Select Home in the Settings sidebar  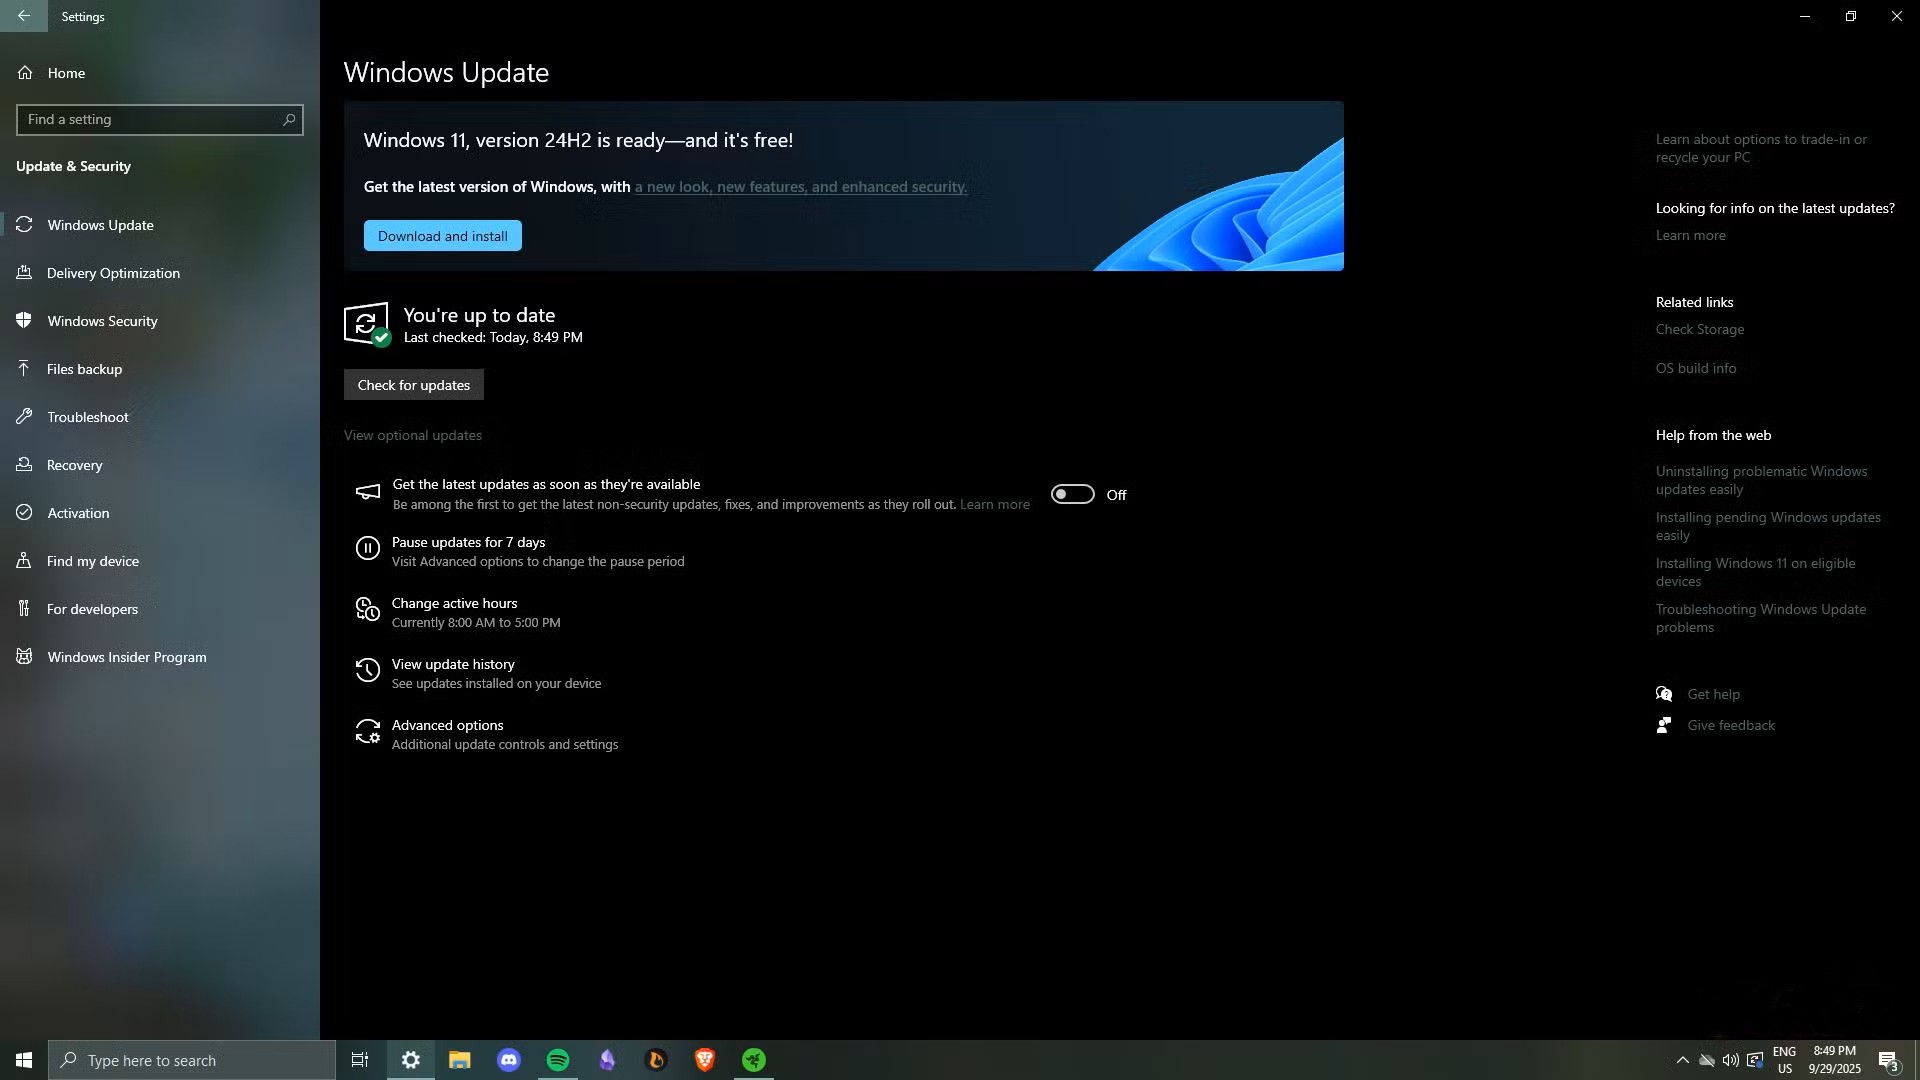pos(66,73)
